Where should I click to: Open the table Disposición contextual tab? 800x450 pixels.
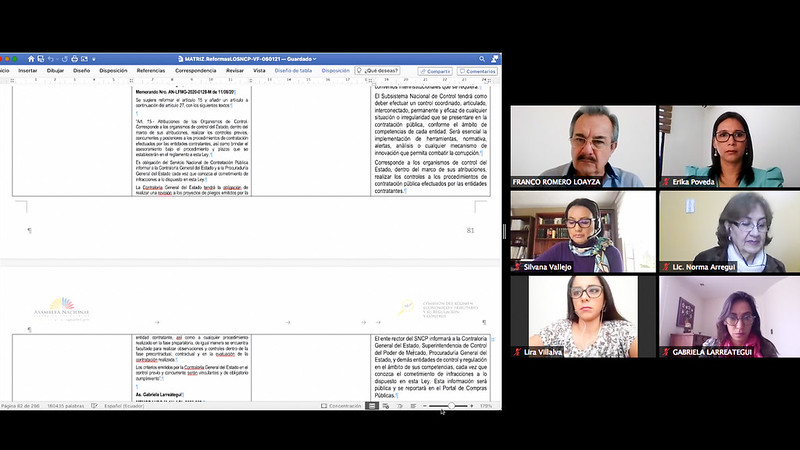pos(335,71)
